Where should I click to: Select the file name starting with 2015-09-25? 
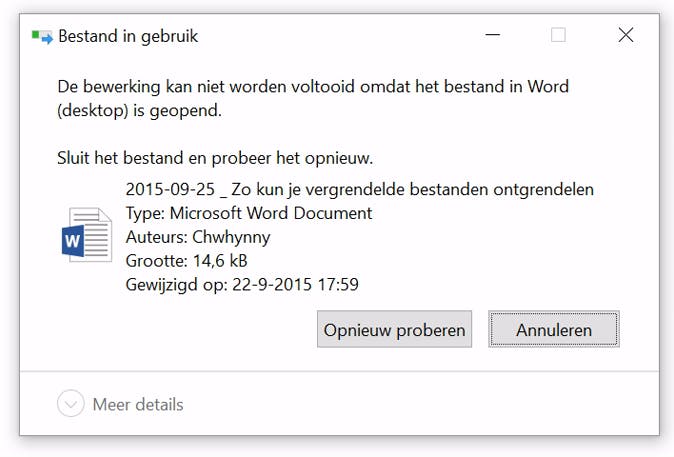[x=360, y=189]
